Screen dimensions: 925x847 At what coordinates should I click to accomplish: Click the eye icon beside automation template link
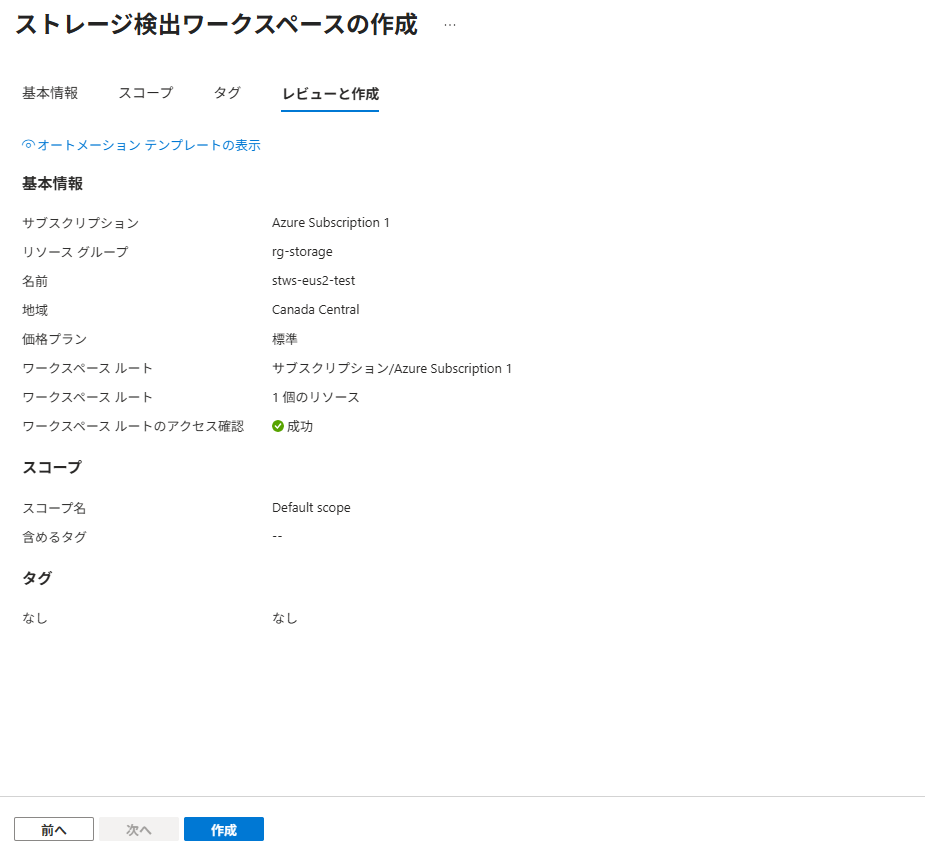(x=28, y=145)
